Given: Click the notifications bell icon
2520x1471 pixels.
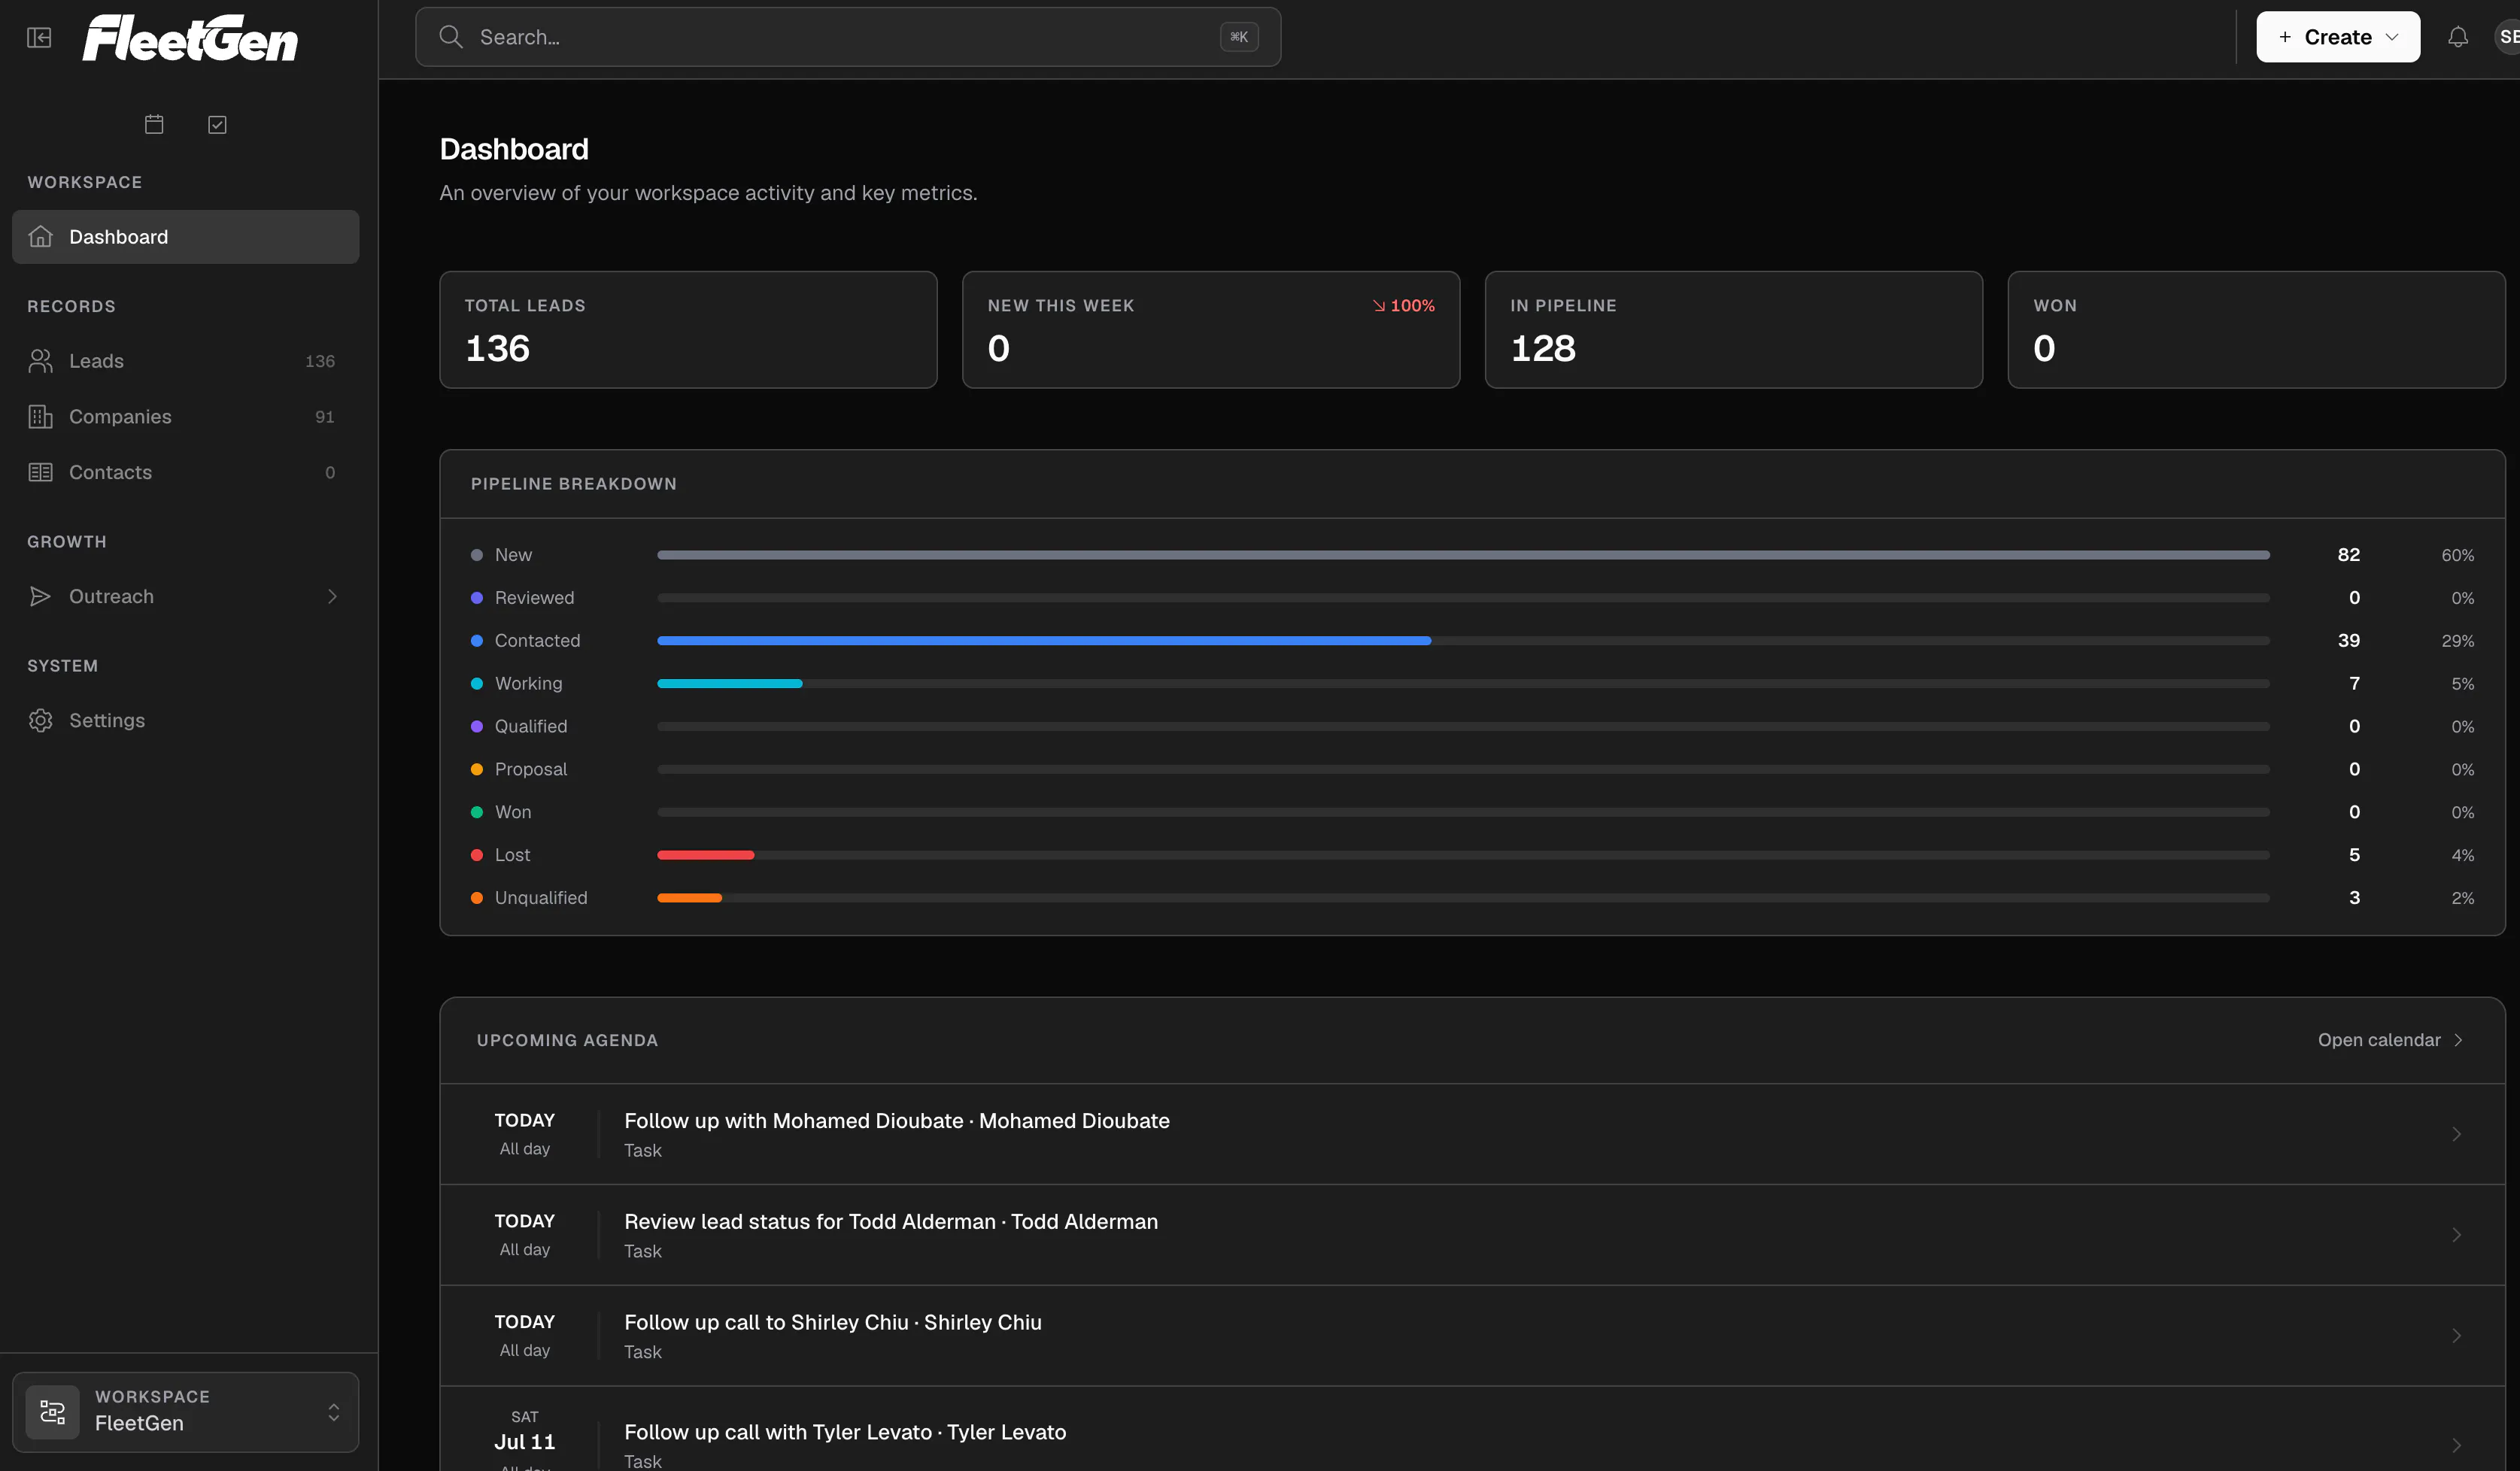Looking at the screenshot, I should [2457, 37].
